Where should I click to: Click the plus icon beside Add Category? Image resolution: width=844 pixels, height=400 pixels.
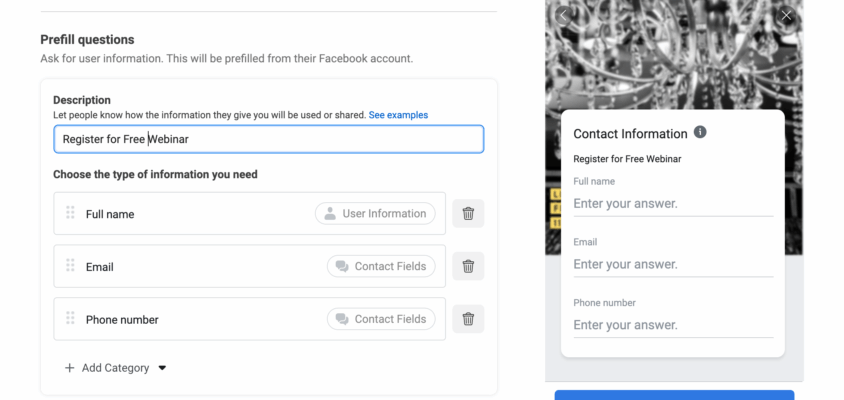pos(69,368)
